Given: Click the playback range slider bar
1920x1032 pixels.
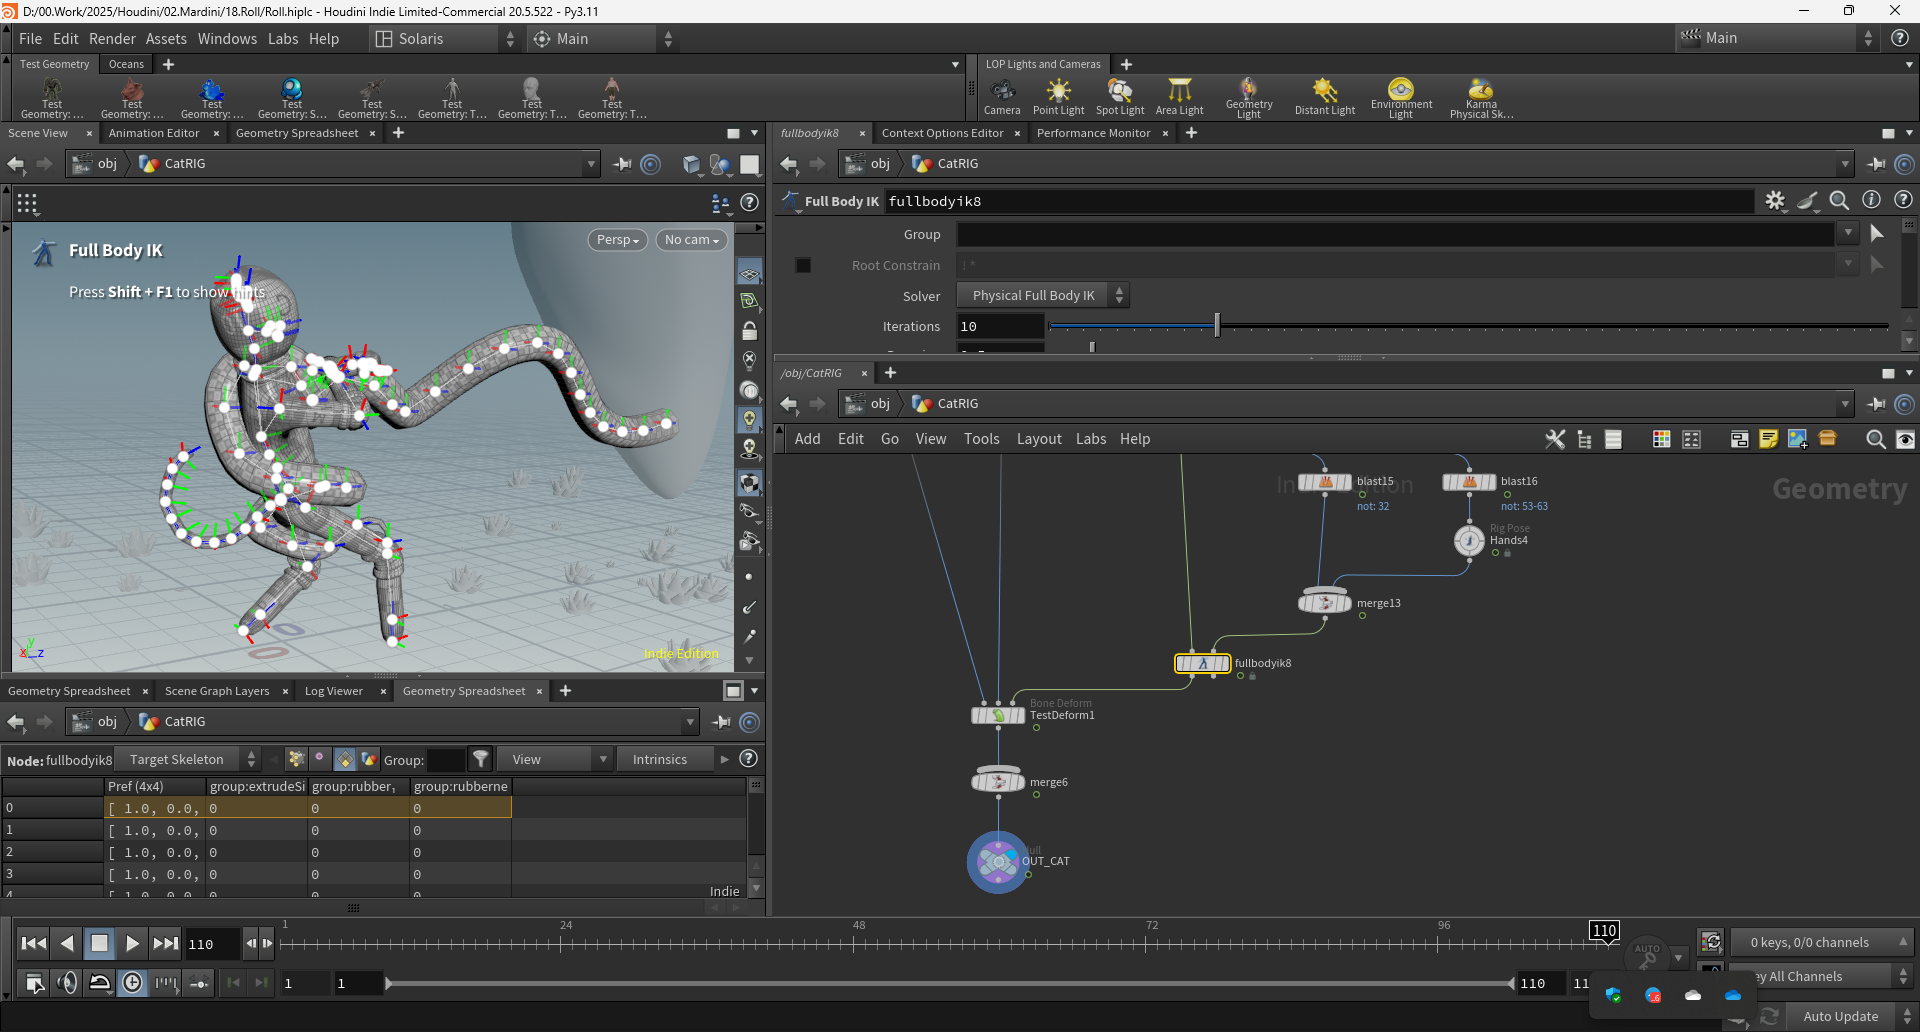Looking at the screenshot, I should (950, 984).
